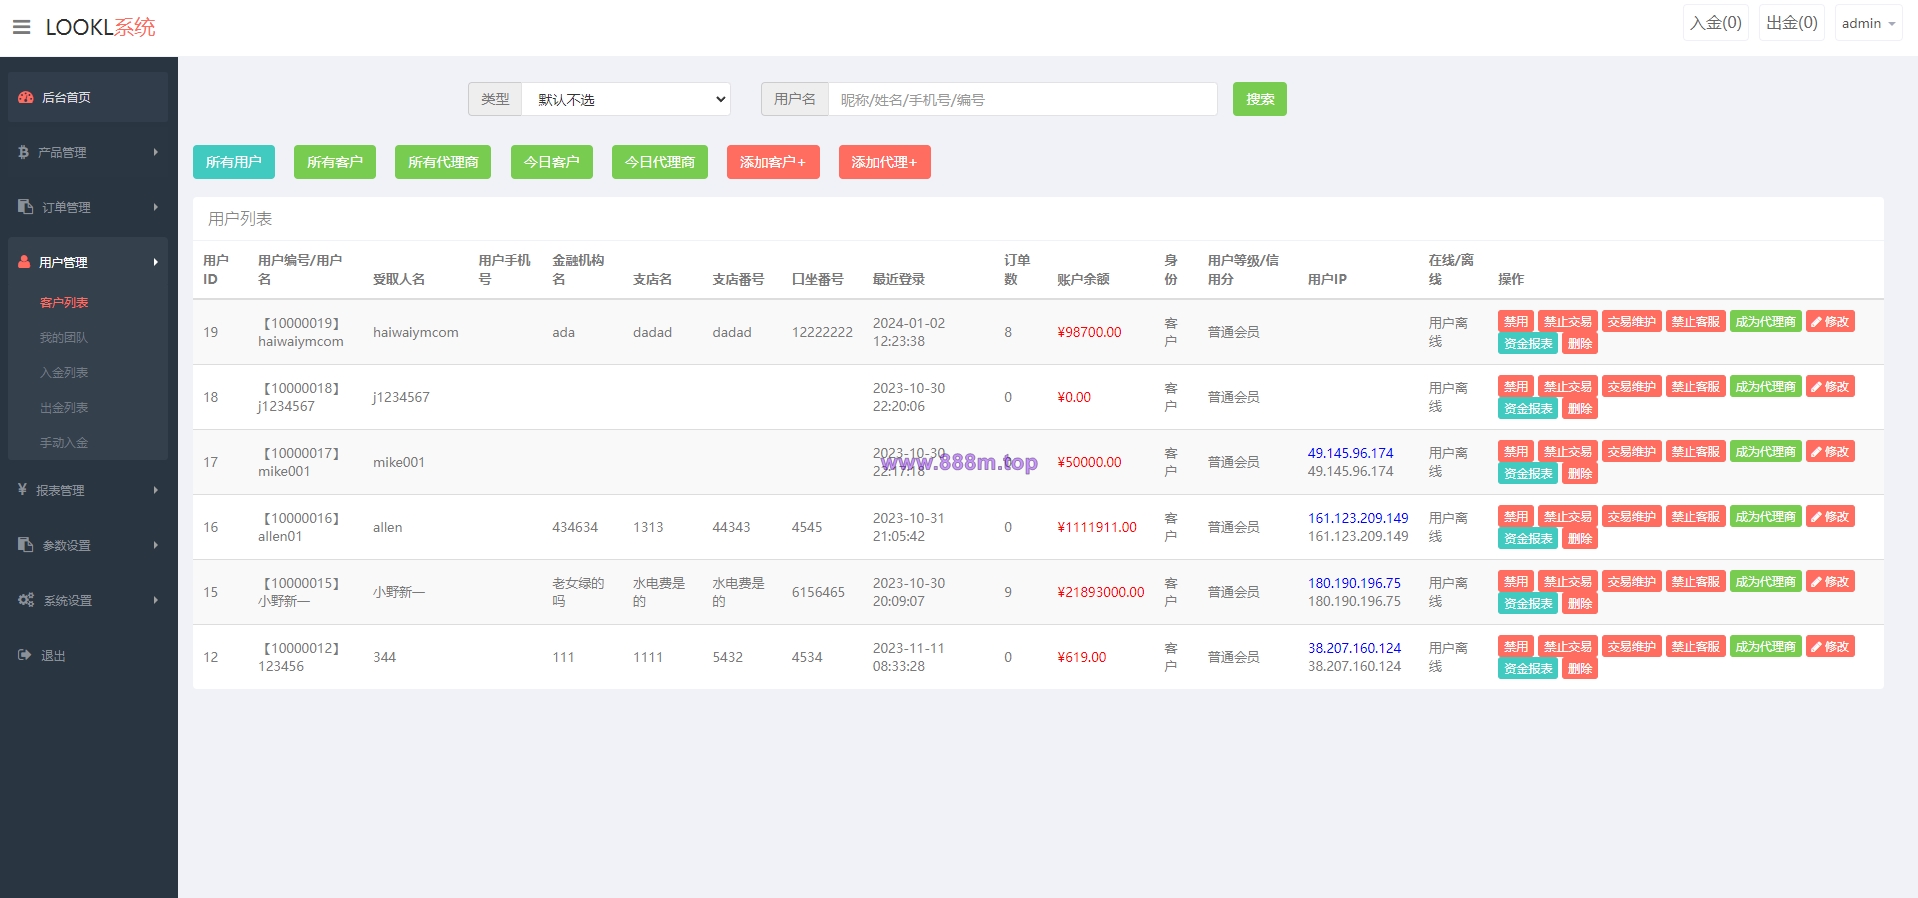Click pencil 修改 for user 小野新一
This screenshot has width=1918, height=898.
click(x=1830, y=581)
